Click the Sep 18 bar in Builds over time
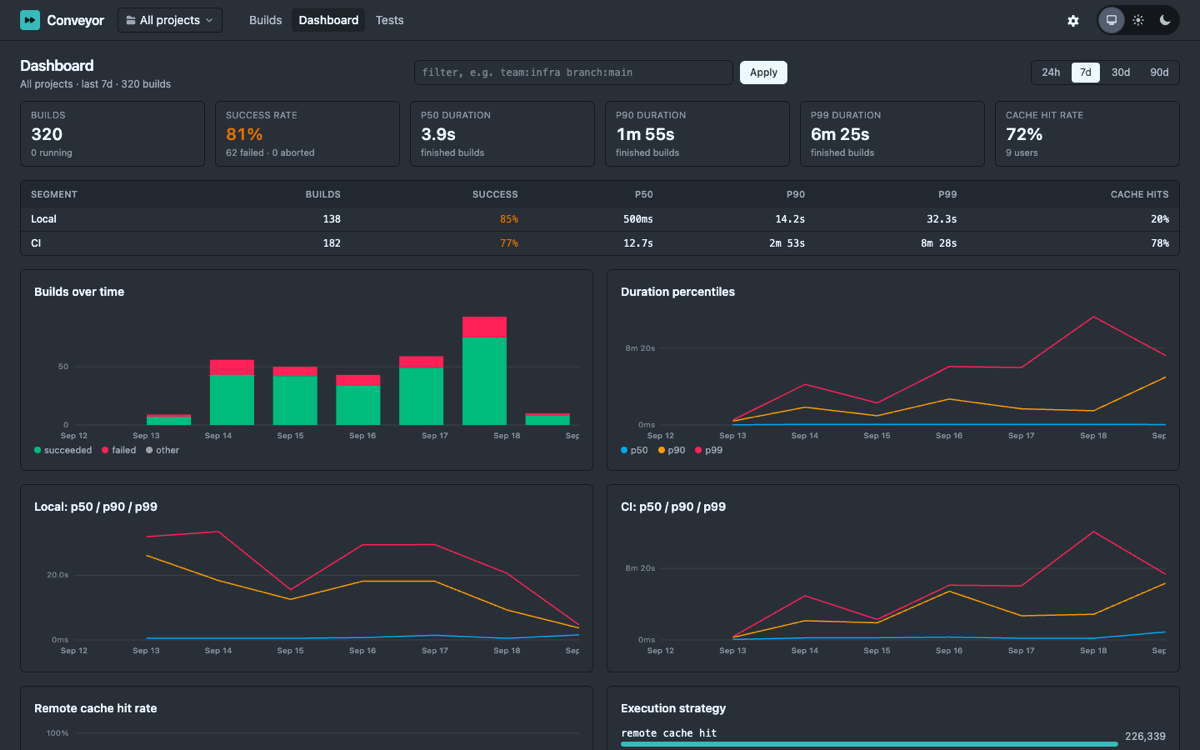 [484, 371]
